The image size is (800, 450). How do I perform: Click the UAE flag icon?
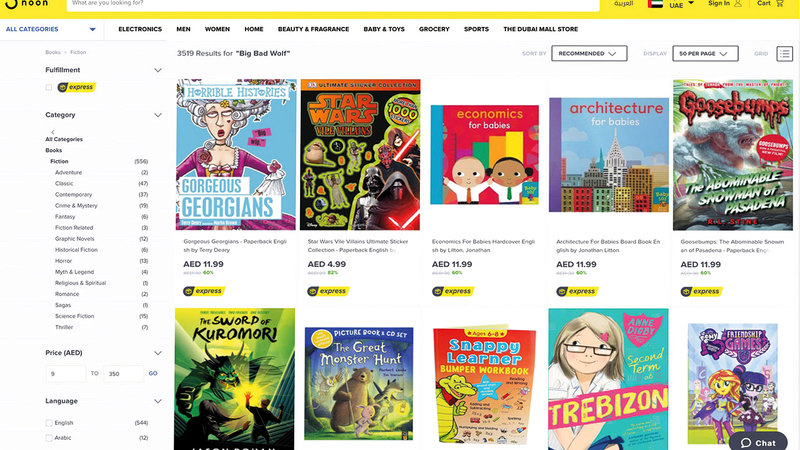click(655, 4)
